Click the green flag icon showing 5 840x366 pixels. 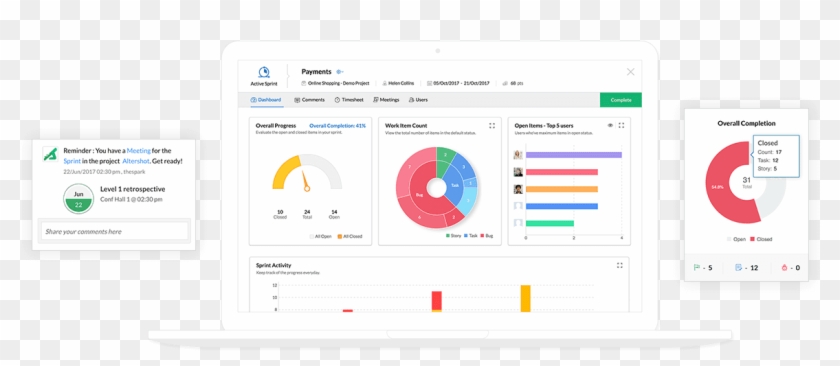(697, 267)
